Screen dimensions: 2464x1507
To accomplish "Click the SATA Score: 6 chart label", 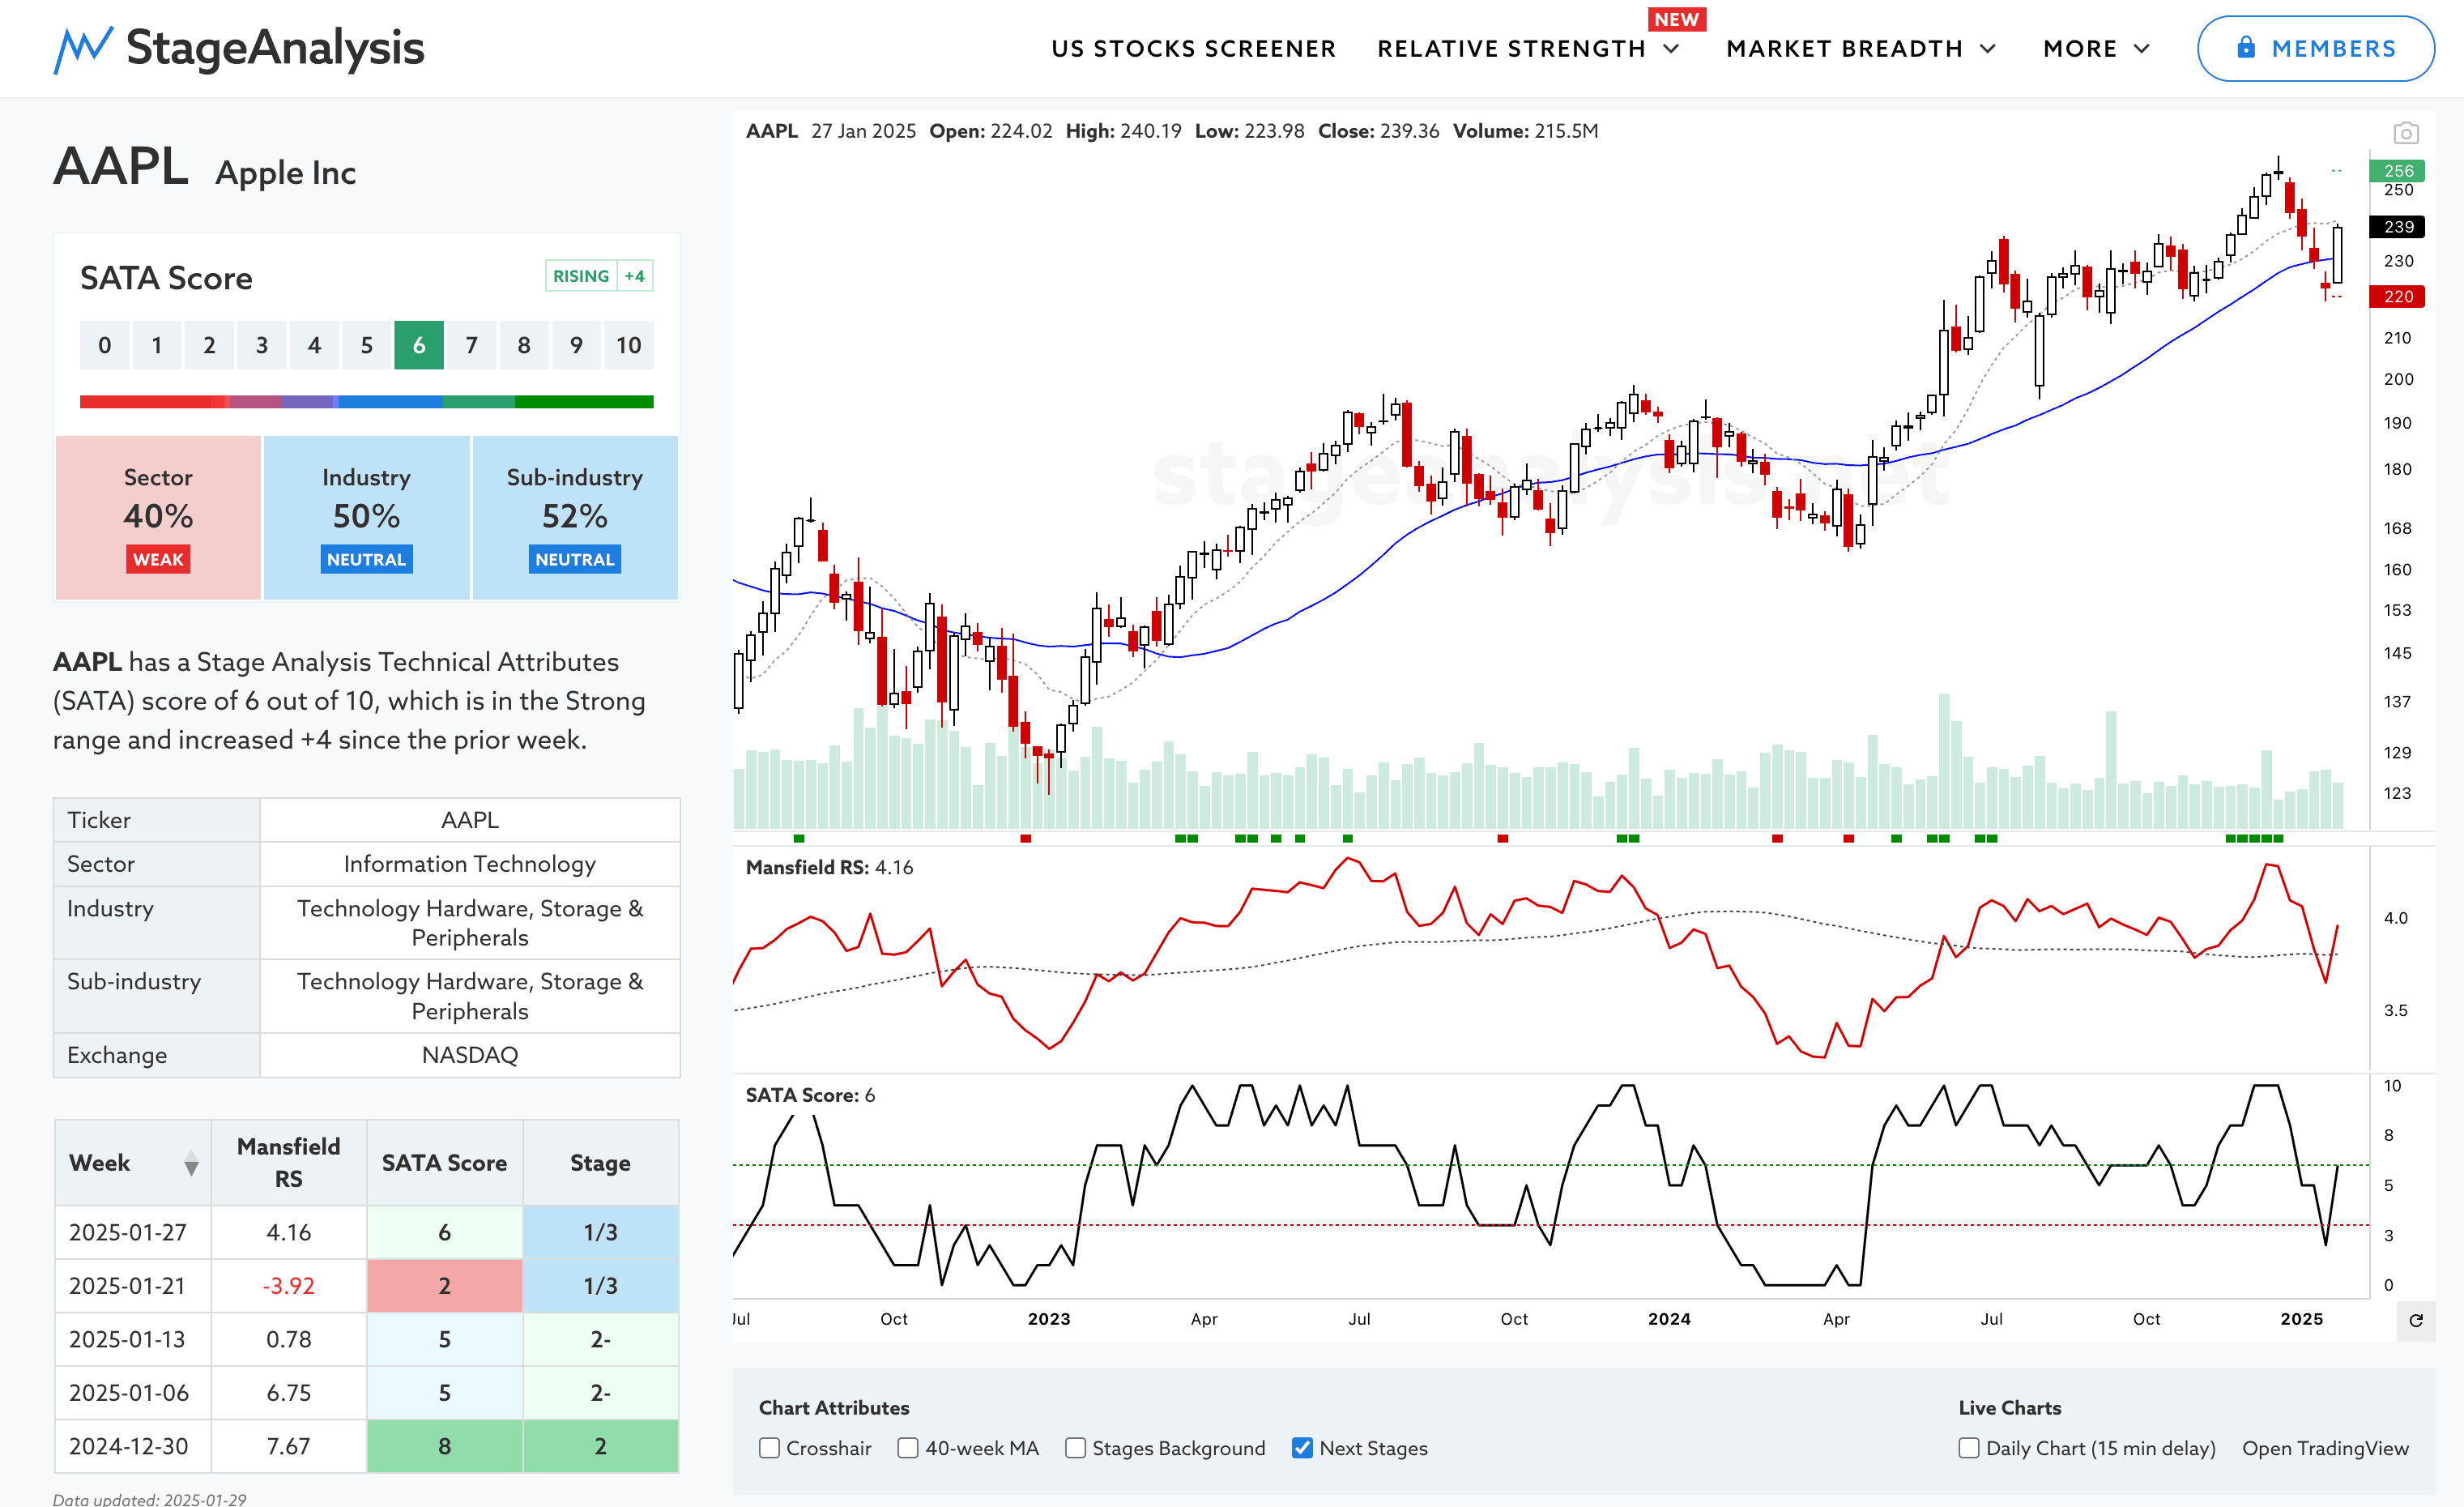I will point(810,1095).
